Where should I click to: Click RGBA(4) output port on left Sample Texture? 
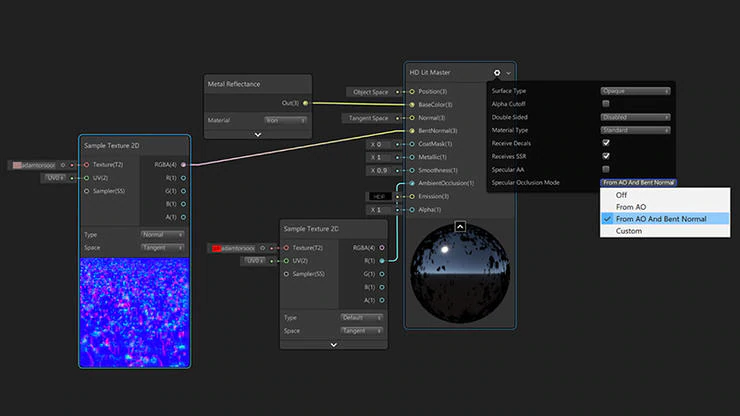pyautogui.click(x=184, y=165)
